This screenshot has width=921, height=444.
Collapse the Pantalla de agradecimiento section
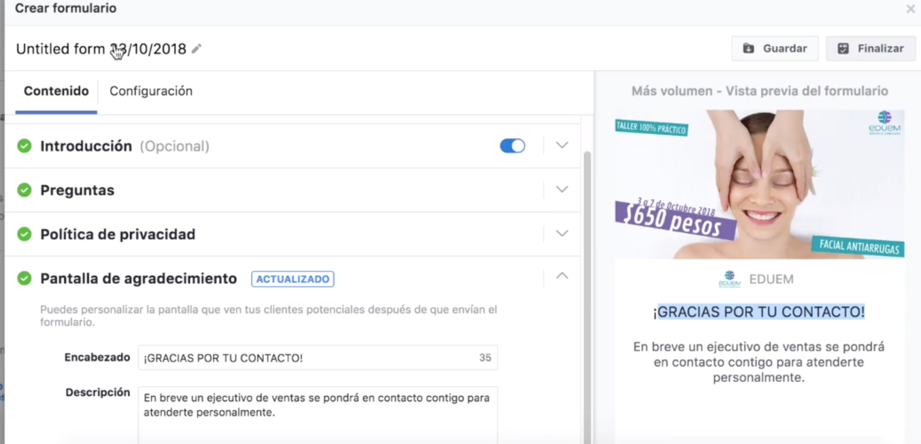click(x=562, y=277)
